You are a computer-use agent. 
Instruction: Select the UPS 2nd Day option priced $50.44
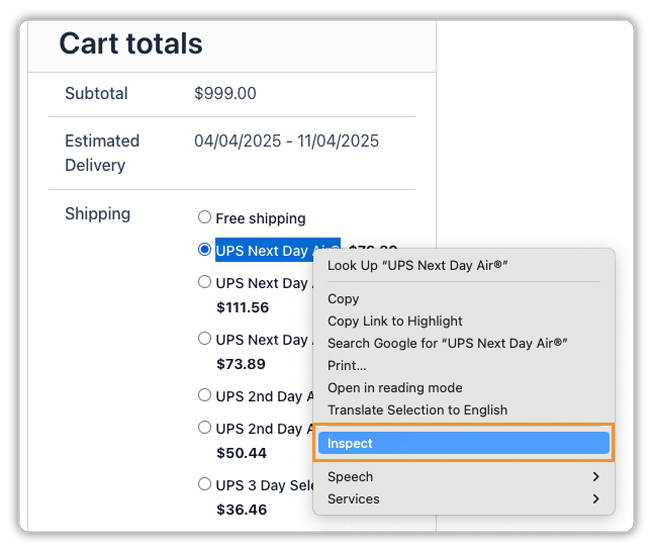[x=204, y=428]
